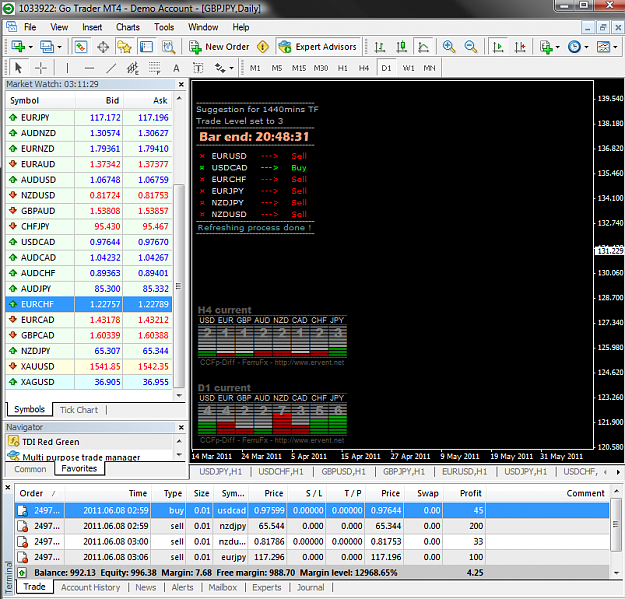
Task: Insert text with the A tool
Action: coord(176,68)
